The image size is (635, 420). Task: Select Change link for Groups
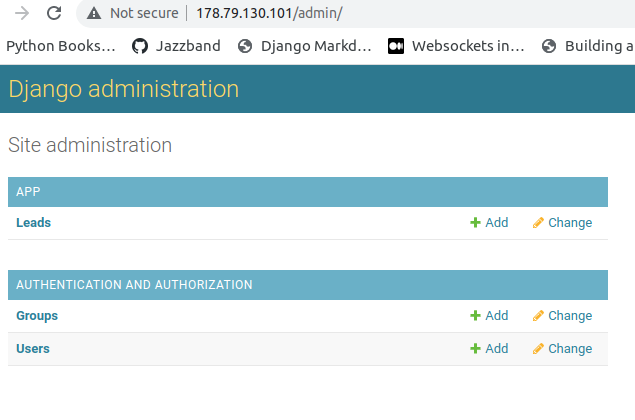point(563,316)
